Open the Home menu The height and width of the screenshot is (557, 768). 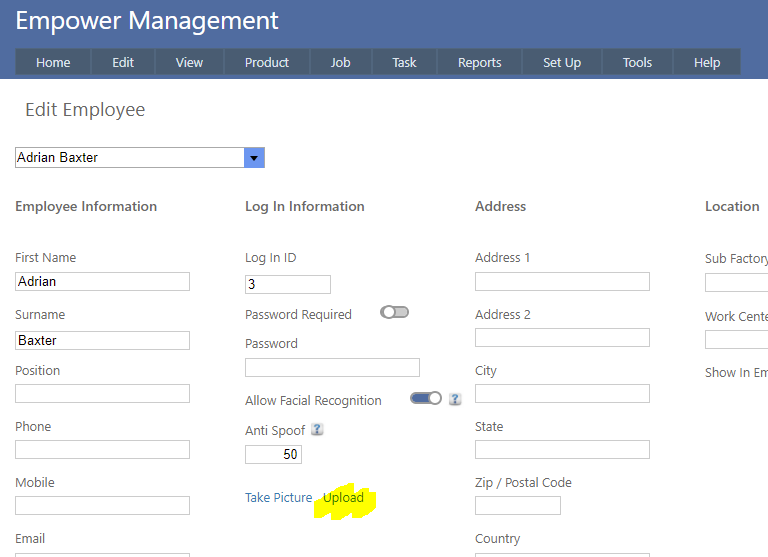point(53,62)
